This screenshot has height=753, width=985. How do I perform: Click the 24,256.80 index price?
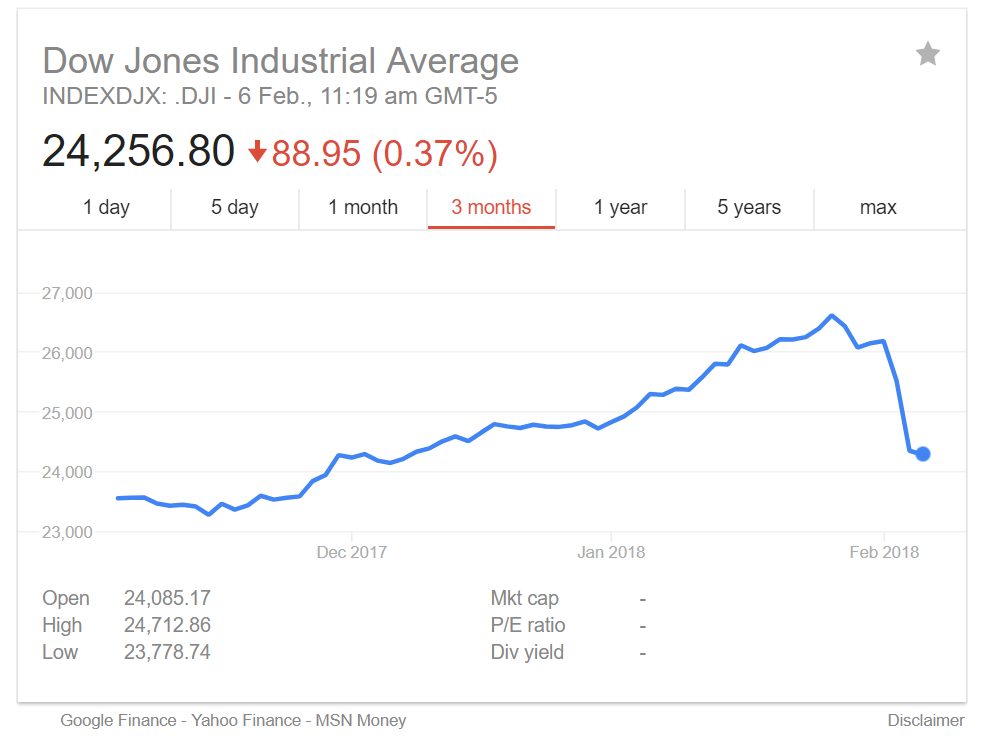click(x=138, y=151)
